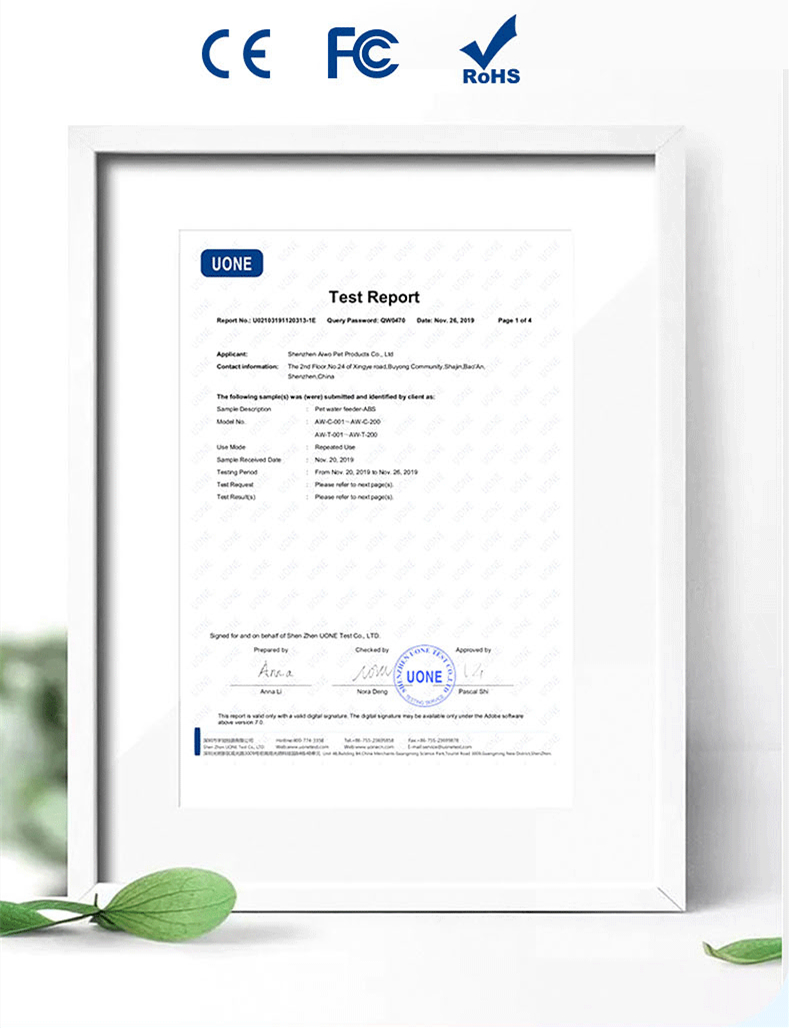The image size is (789, 1028).
Task: Click the Date Nov. 26, 2019 field
Action: click(x=445, y=320)
